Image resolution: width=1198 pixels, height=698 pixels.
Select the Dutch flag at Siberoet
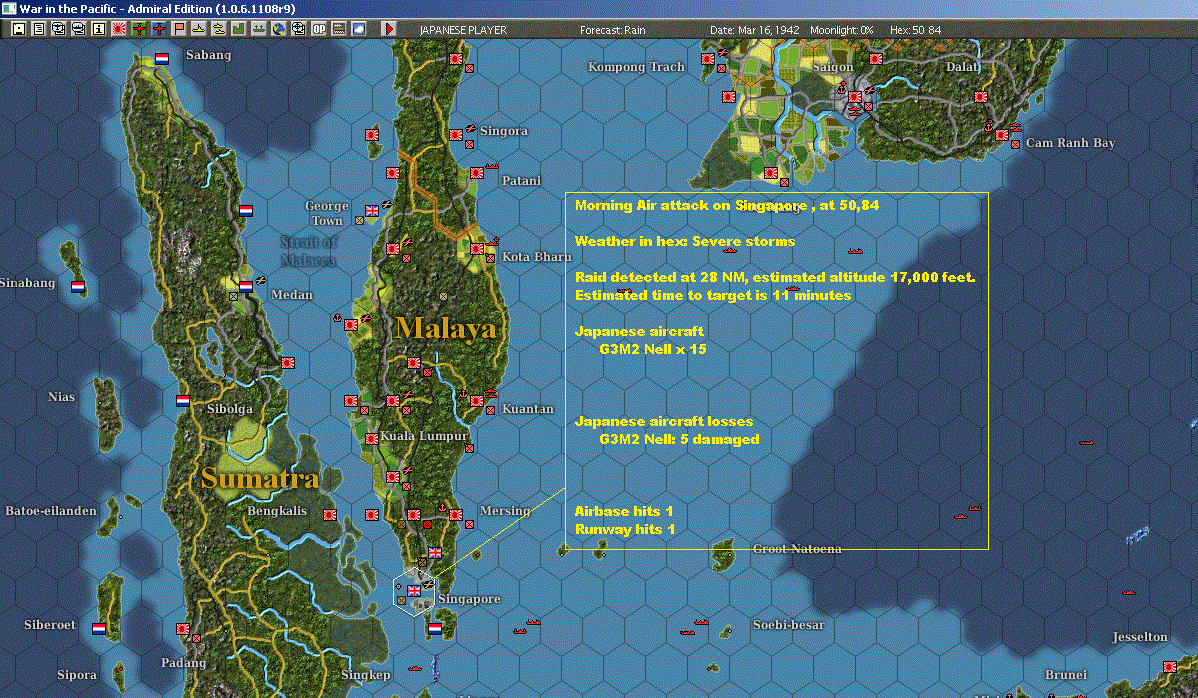(99, 629)
